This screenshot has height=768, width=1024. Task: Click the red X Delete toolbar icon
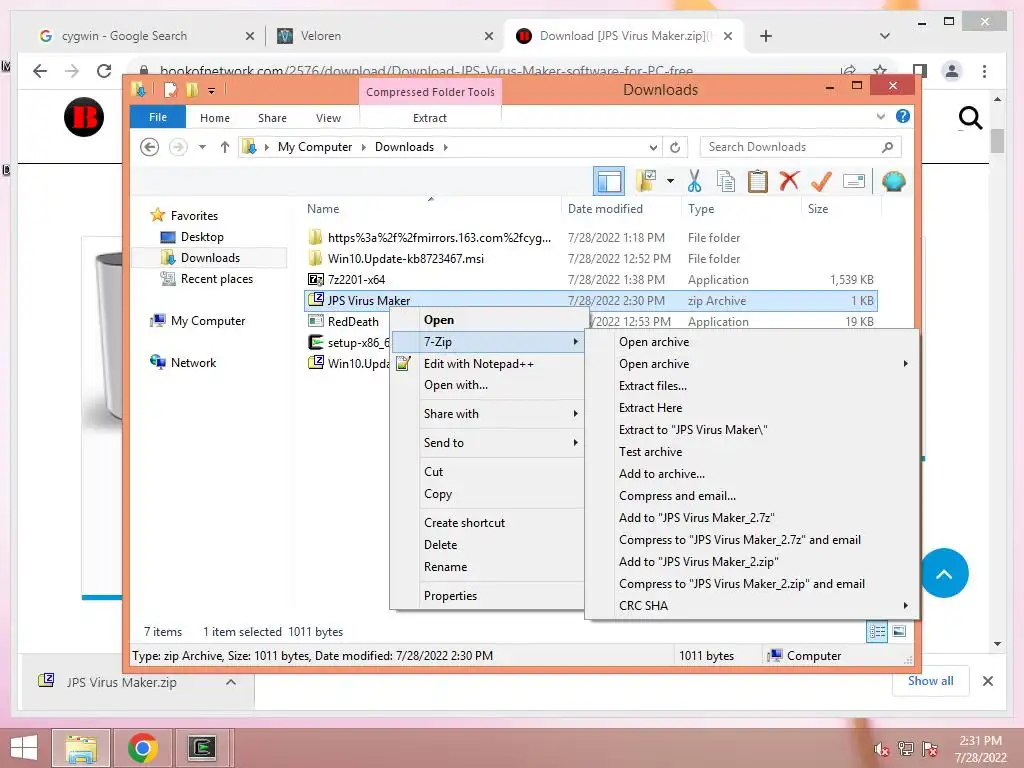[789, 180]
